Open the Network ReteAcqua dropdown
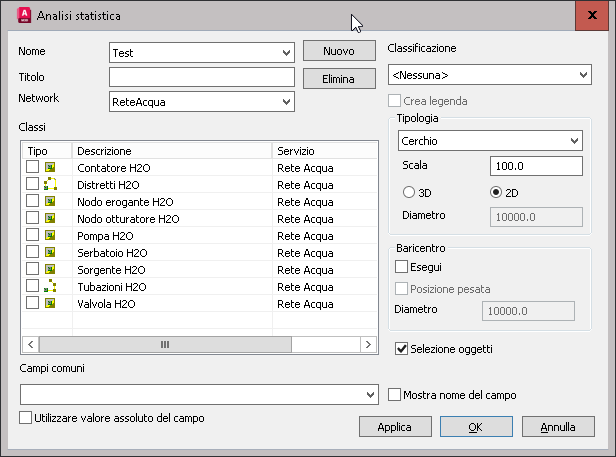The width and height of the screenshot is (616, 457). (x=201, y=101)
